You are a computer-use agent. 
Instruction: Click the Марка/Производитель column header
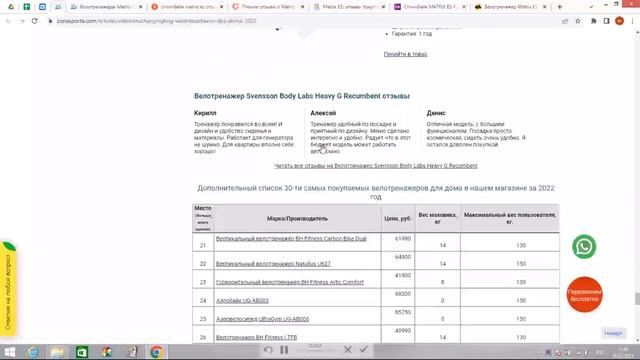[297, 218]
